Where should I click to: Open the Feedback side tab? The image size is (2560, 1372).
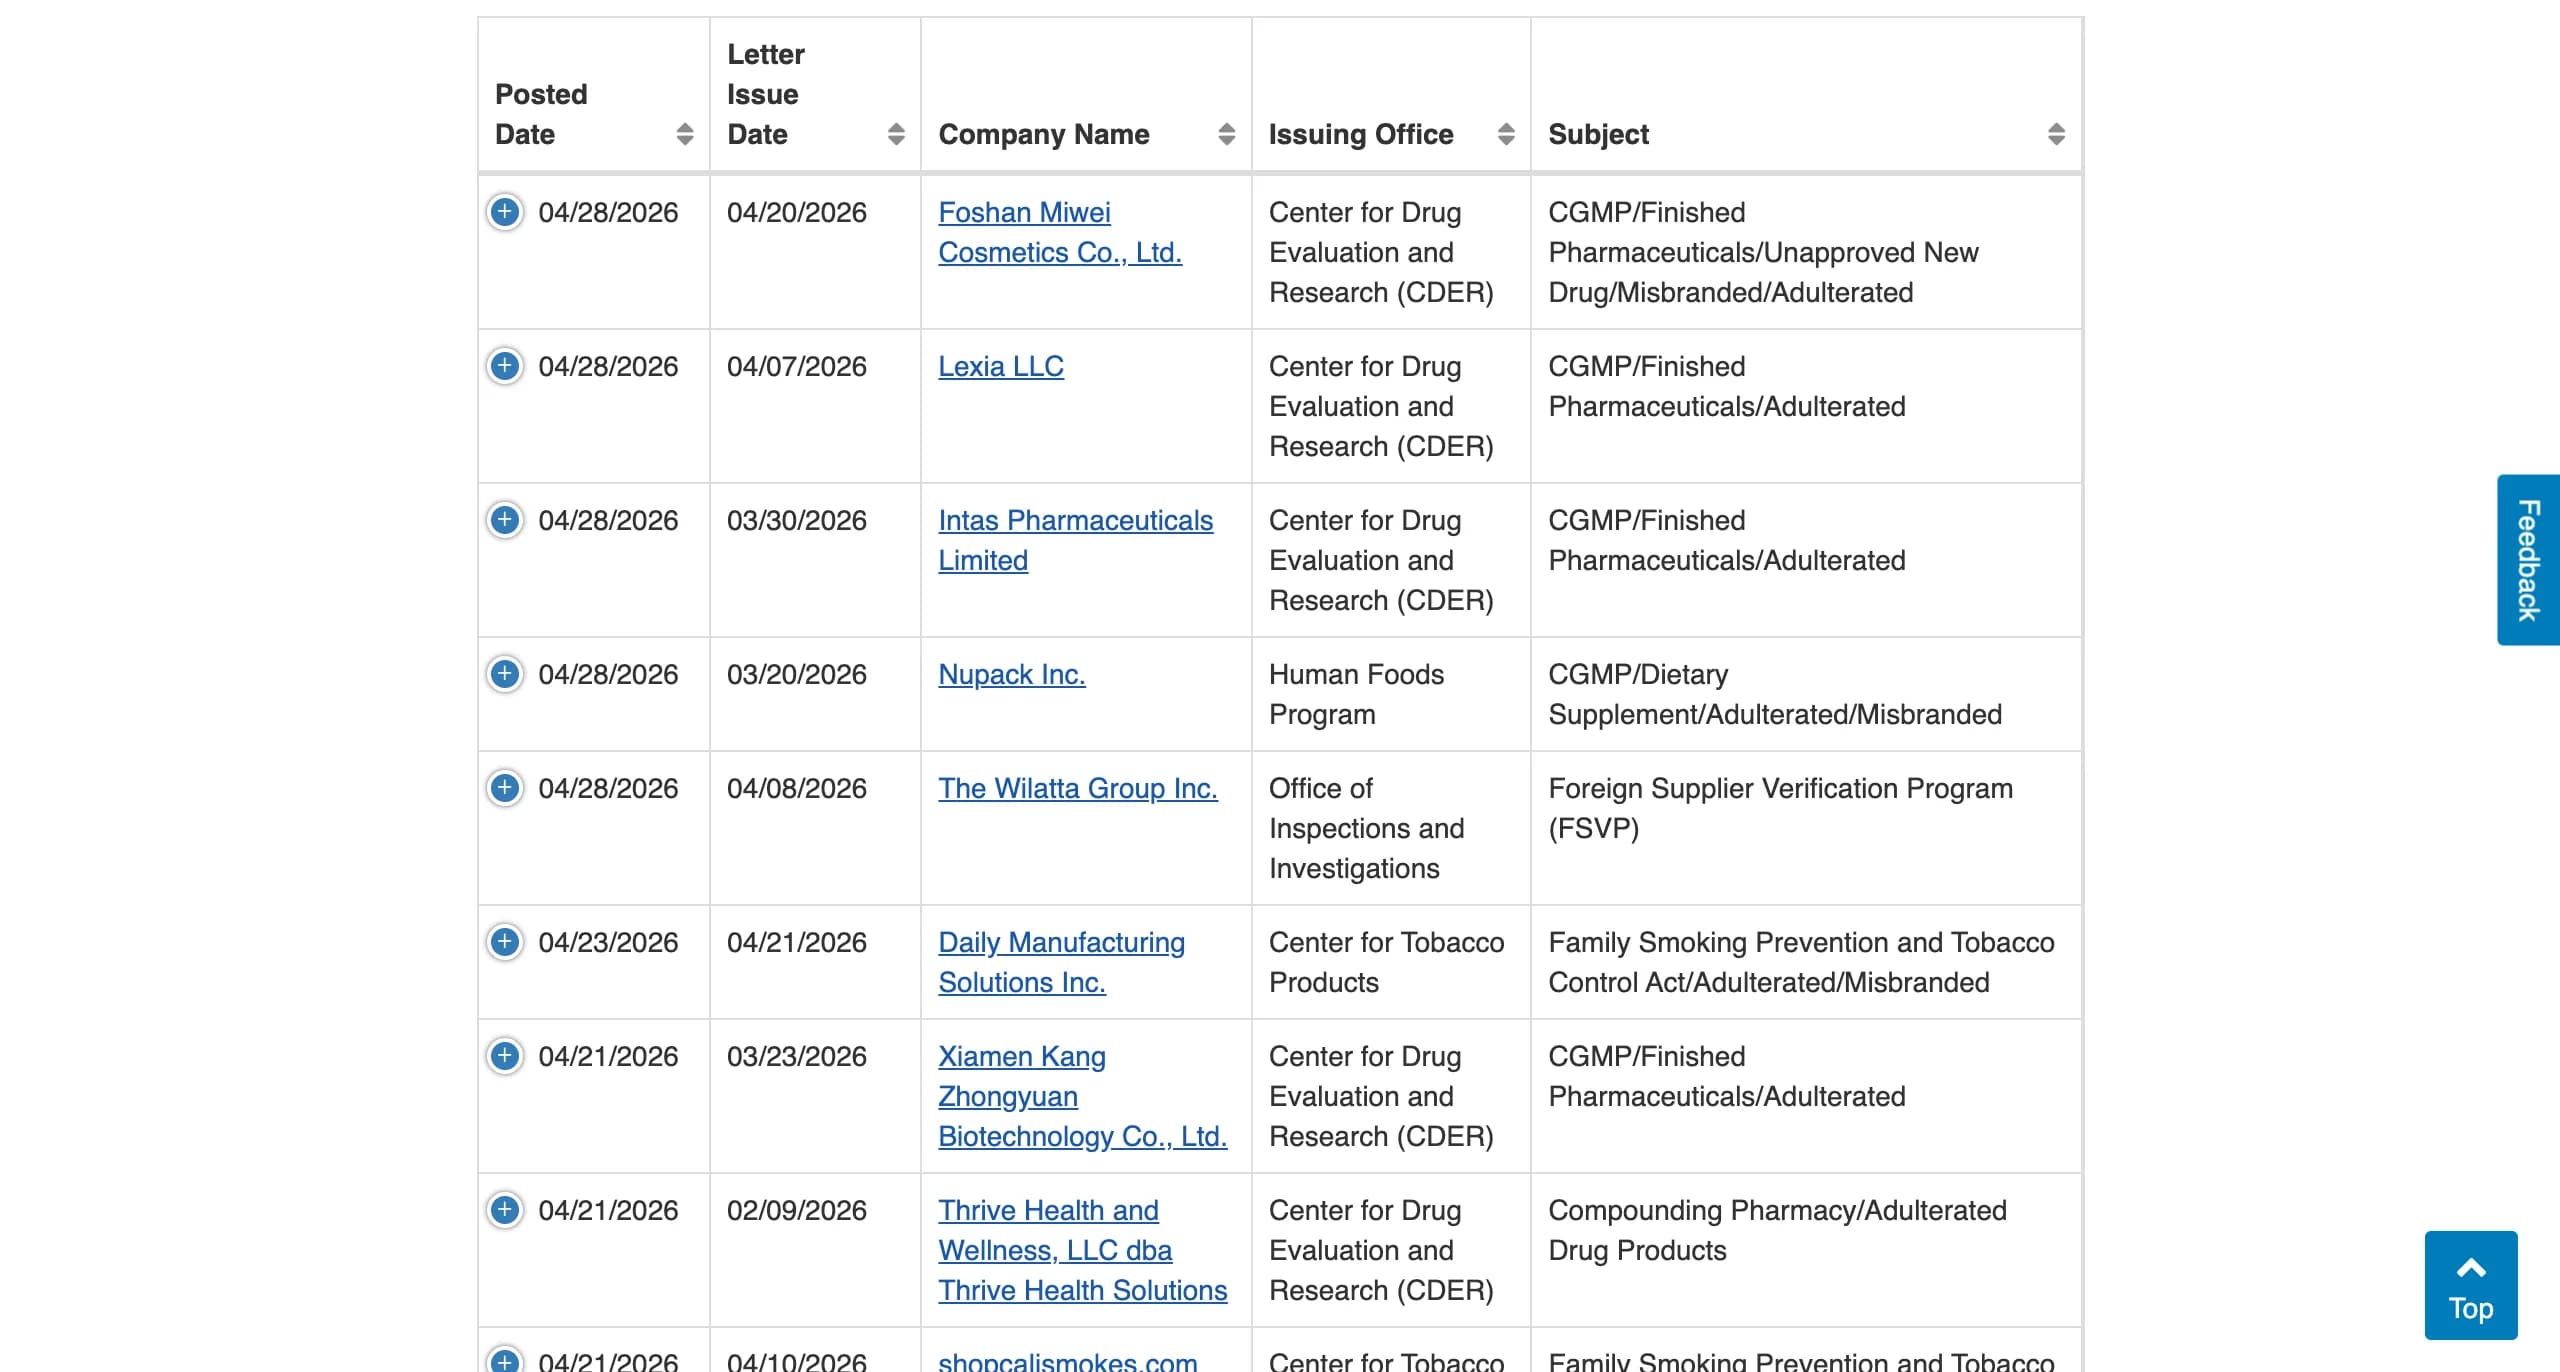2528,560
